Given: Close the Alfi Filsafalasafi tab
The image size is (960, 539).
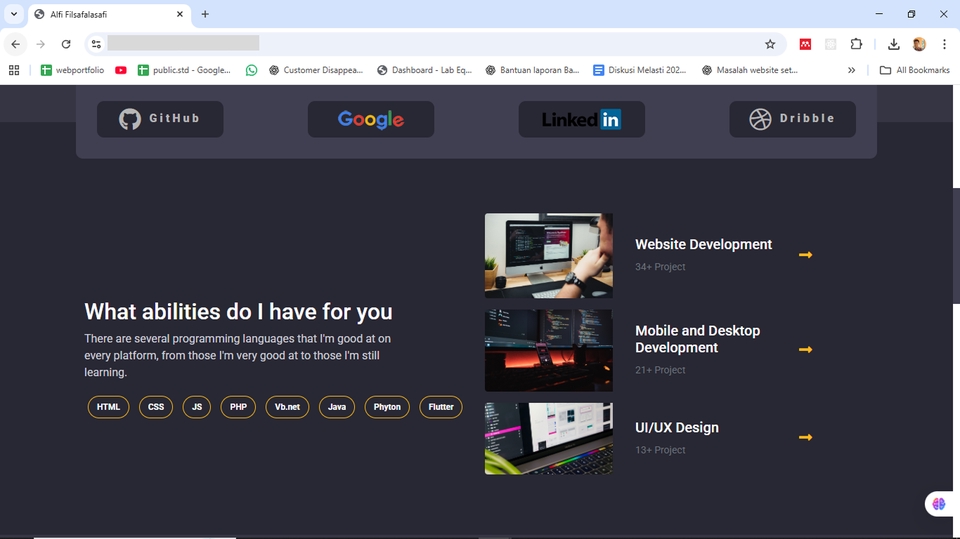Looking at the screenshot, I should (180, 14).
